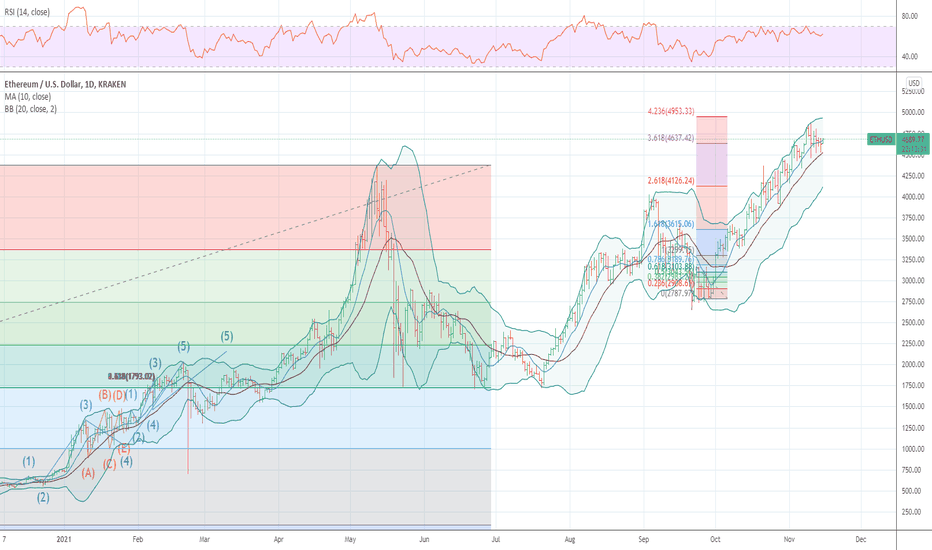The width and height of the screenshot is (932, 550).
Task: Click the 40.00 level on RSI axis
Action: pos(910,57)
